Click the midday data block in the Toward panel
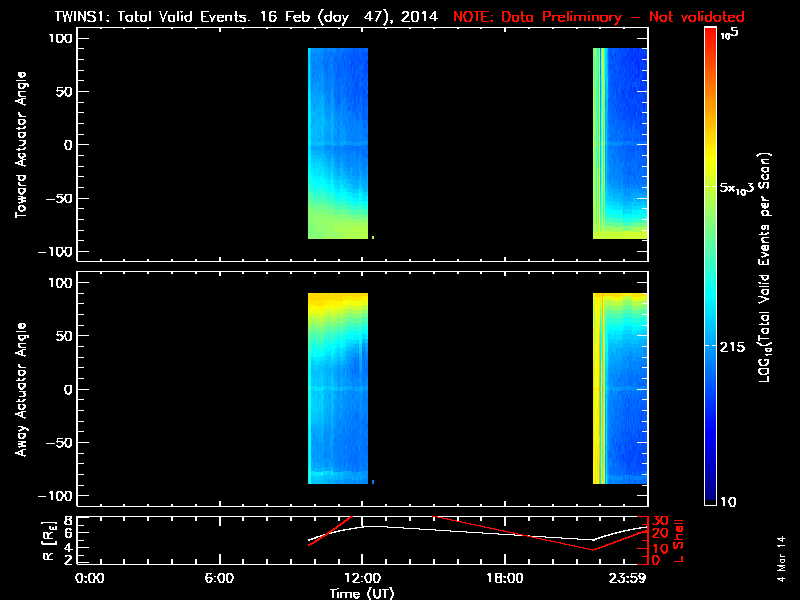Viewport: 800px width, 600px height. 338,145
